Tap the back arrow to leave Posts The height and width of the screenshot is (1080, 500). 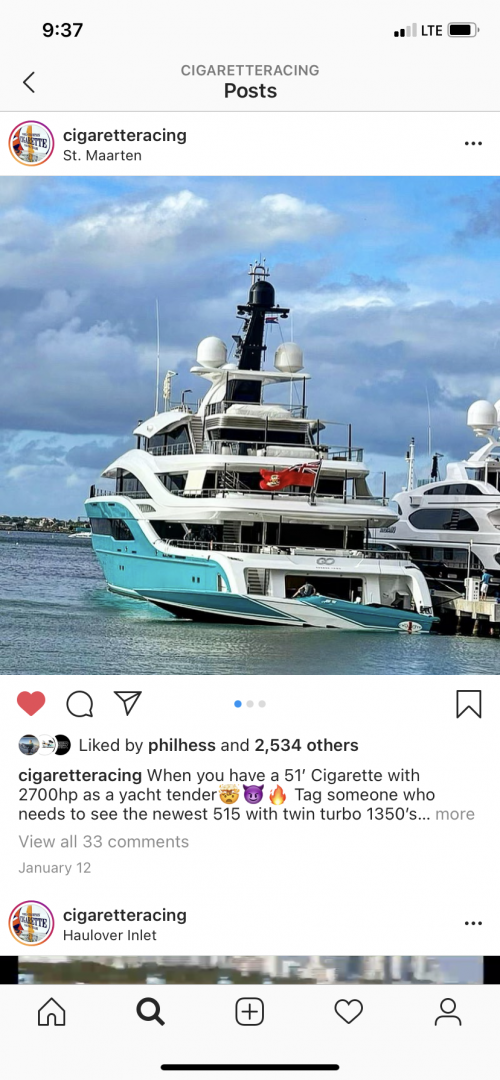click(x=28, y=82)
